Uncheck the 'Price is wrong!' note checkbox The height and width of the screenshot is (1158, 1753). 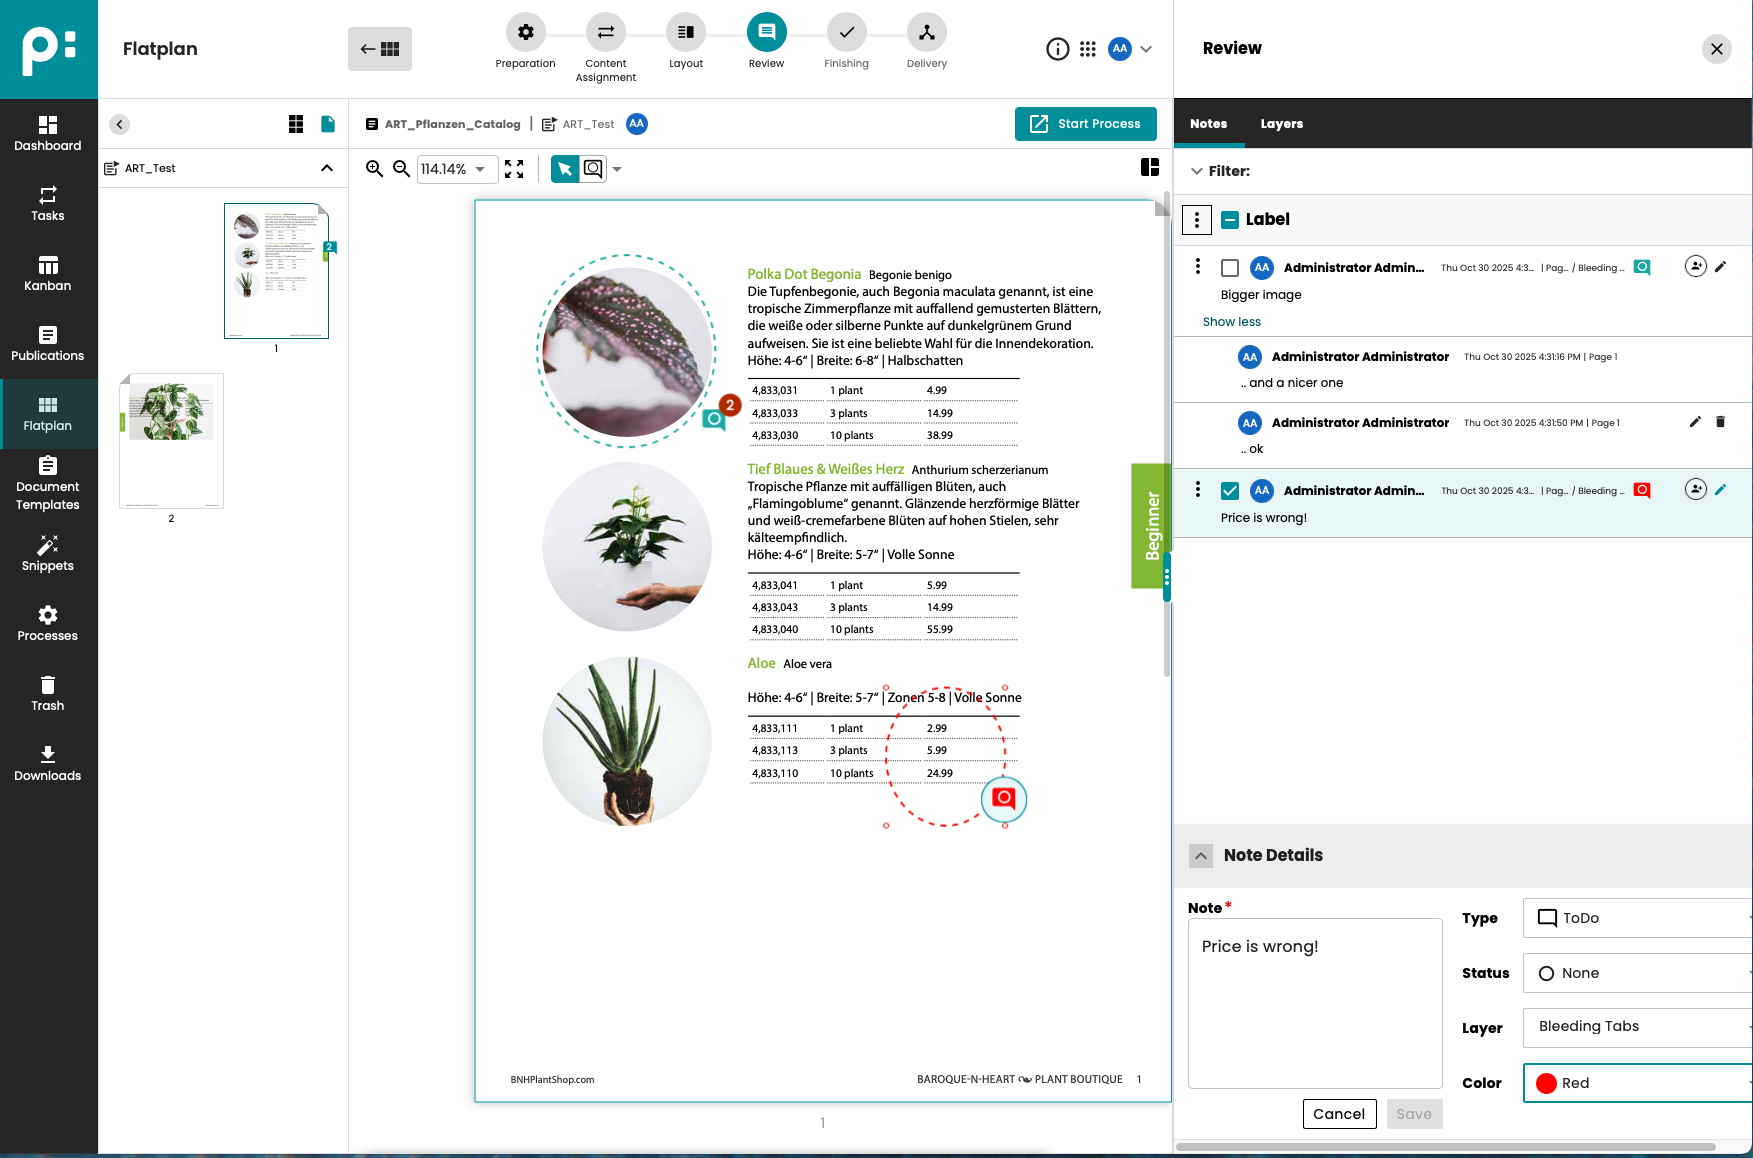pyautogui.click(x=1230, y=491)
